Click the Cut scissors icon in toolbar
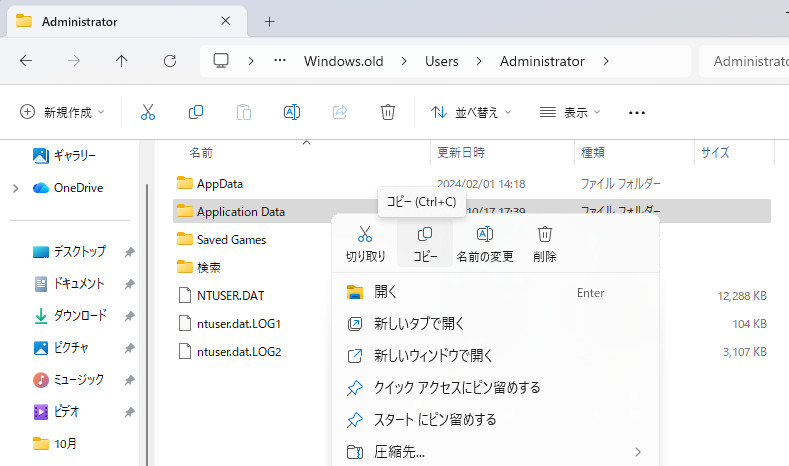 click(147, 112)
